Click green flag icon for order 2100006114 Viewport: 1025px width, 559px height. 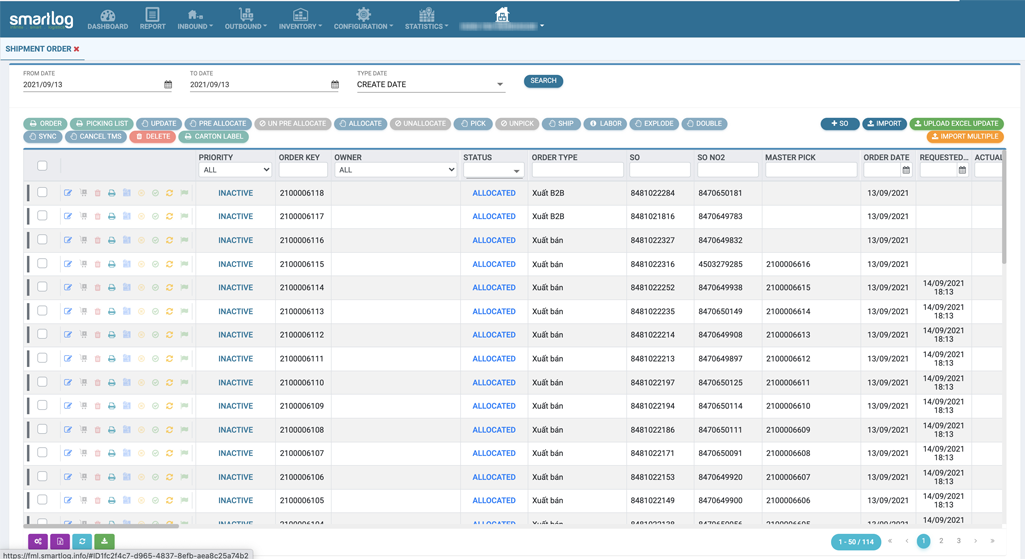tap(185, 288)
